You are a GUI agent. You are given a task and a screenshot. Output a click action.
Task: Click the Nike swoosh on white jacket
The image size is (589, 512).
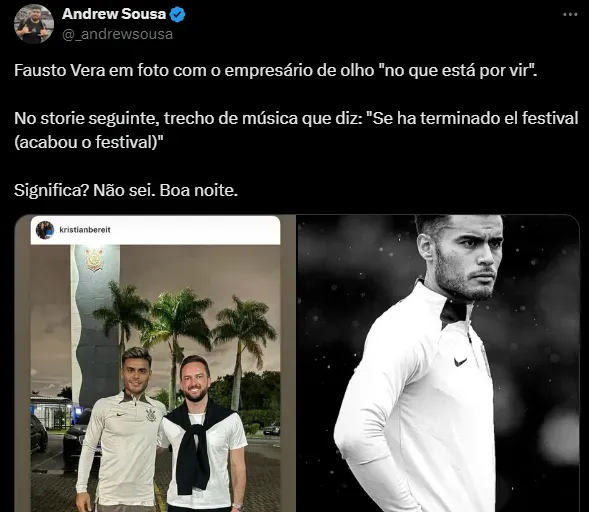[x=460, y=362]
